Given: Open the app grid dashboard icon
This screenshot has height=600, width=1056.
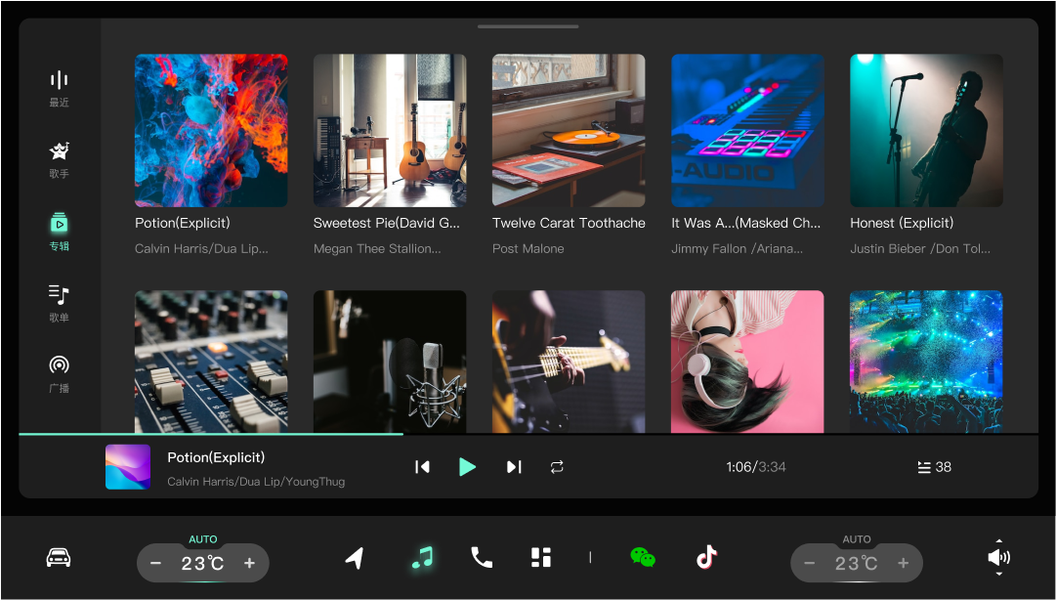Looking at the screenshot, I should point(541,558).
